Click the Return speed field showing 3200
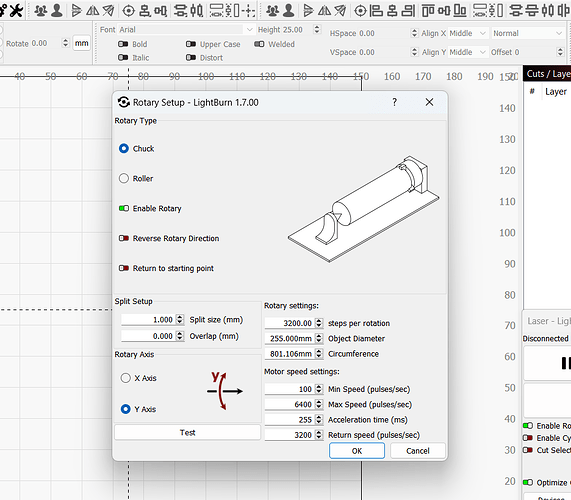The width and height of the screenshot is (571, 500). coord(290,435)
